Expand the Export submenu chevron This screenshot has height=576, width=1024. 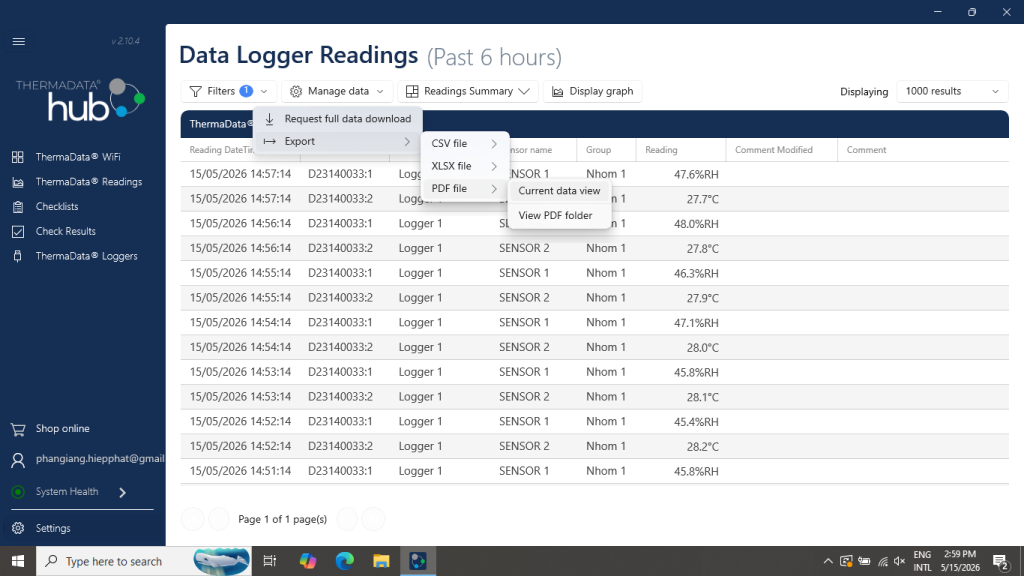point(407,142)
